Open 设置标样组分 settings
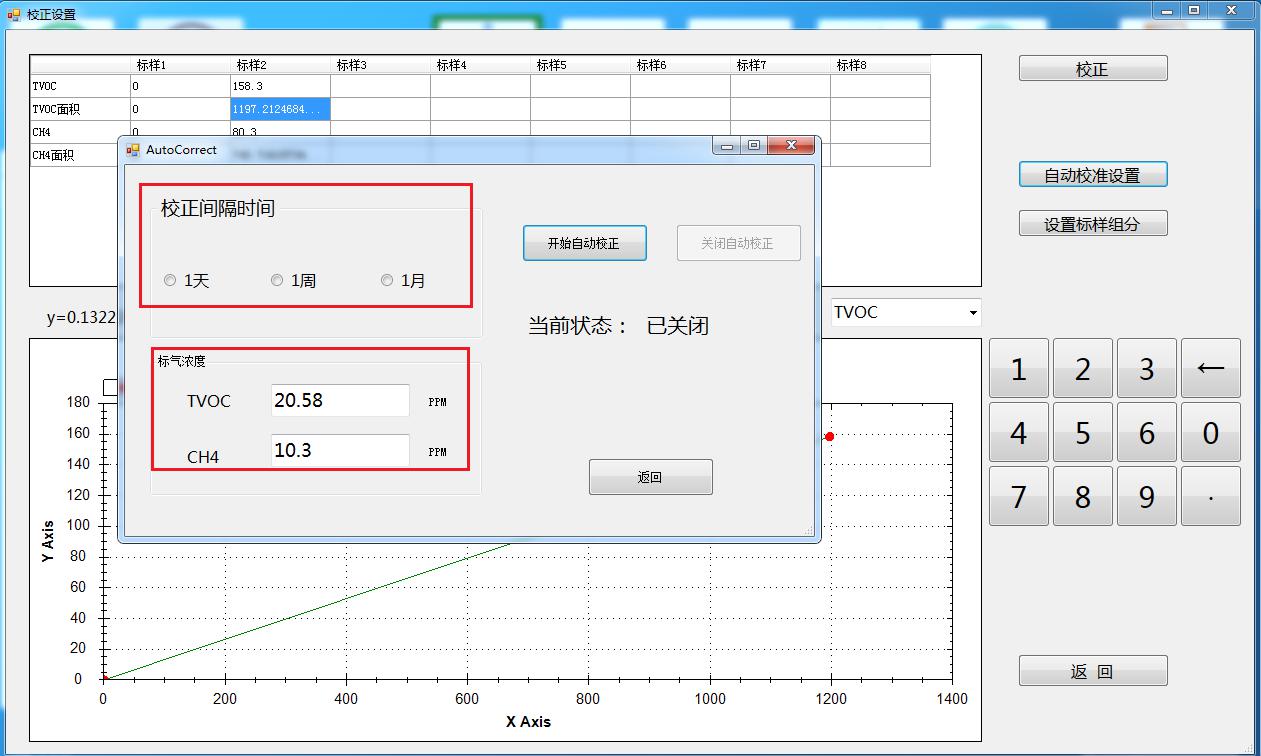Image resolution: width=1261 pixels, height=756 pixels. (x=1092, y=224)
